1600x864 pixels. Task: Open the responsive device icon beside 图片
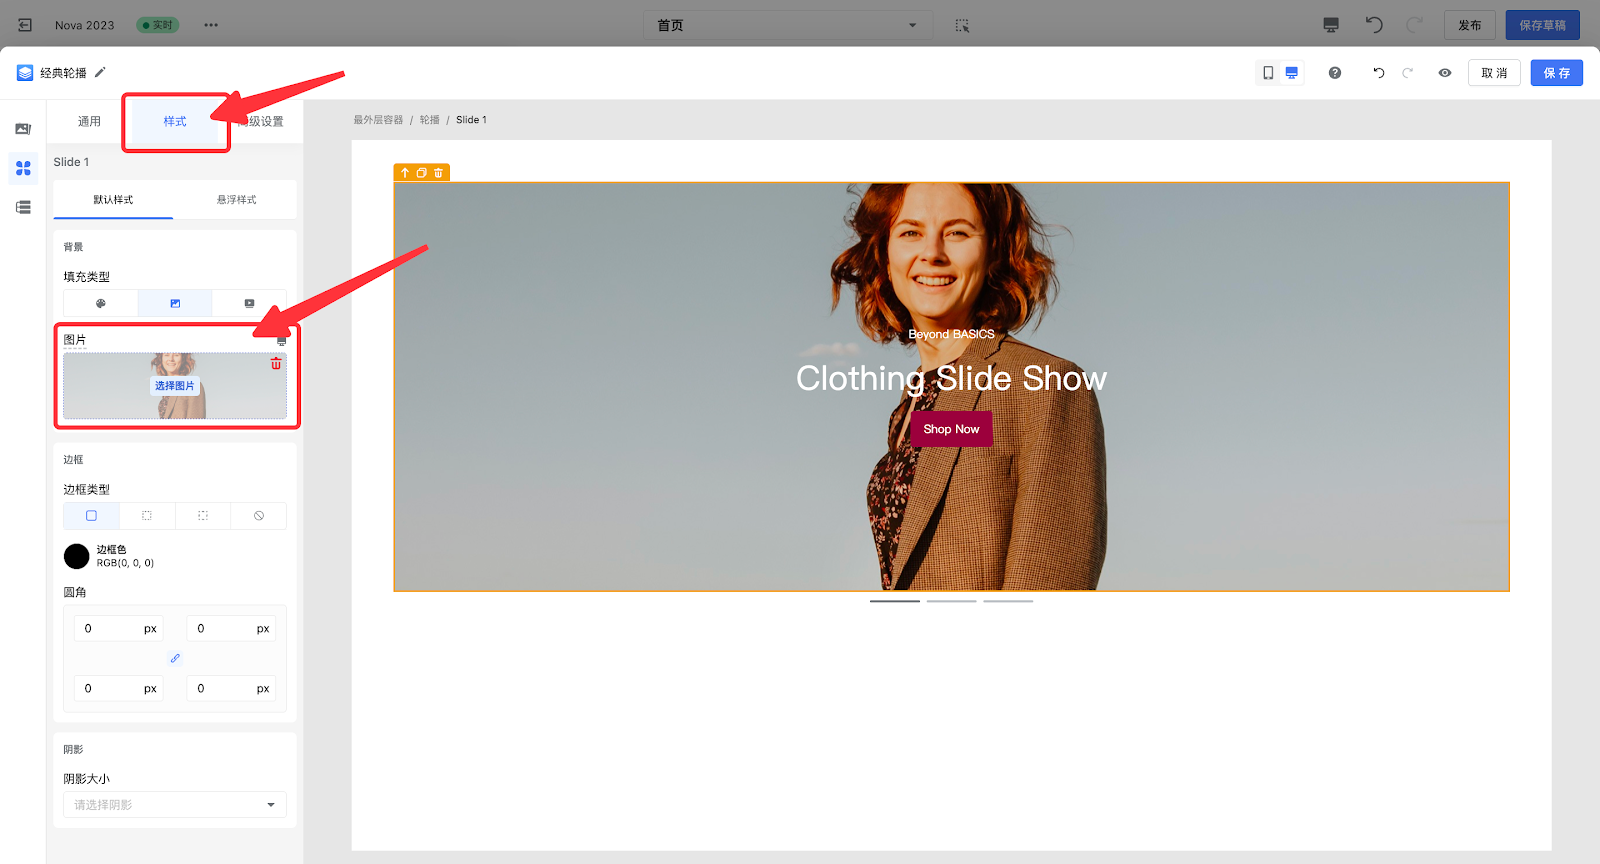point(281,341)
